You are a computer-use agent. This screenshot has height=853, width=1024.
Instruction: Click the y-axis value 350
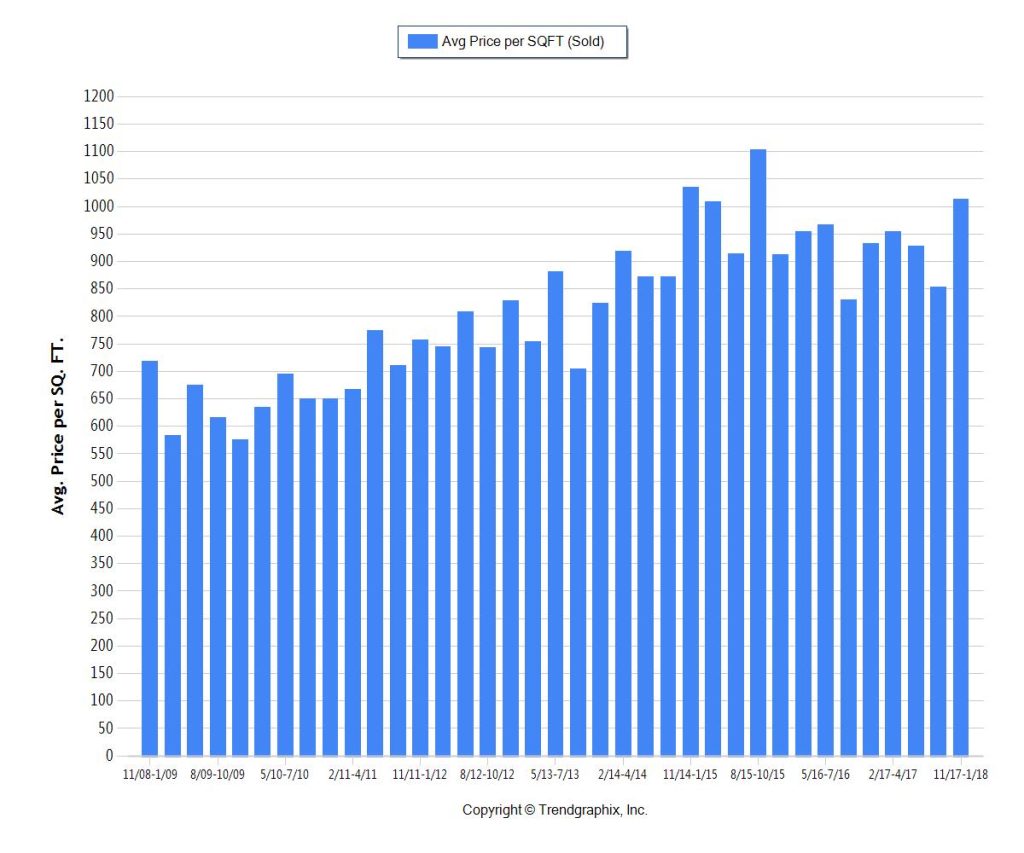pos(102,563)
